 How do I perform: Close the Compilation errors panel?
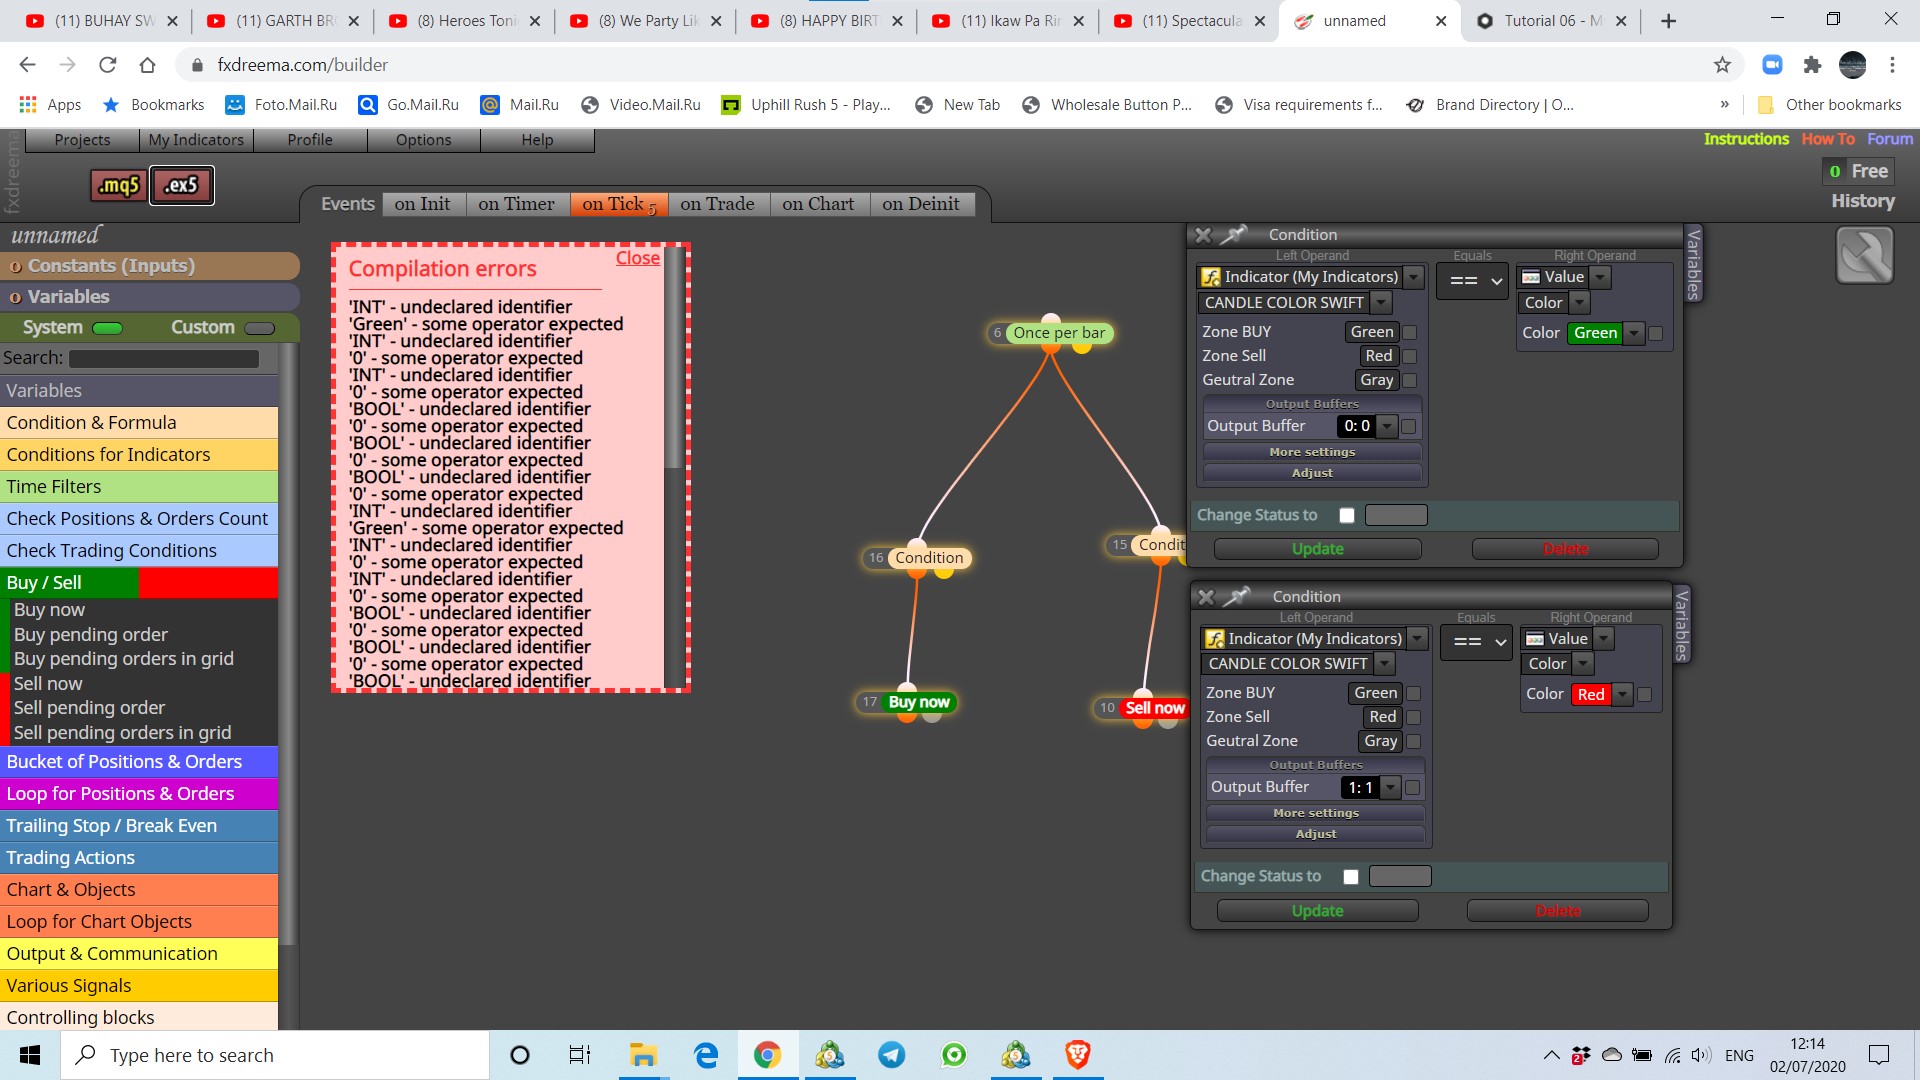point(637,258)
